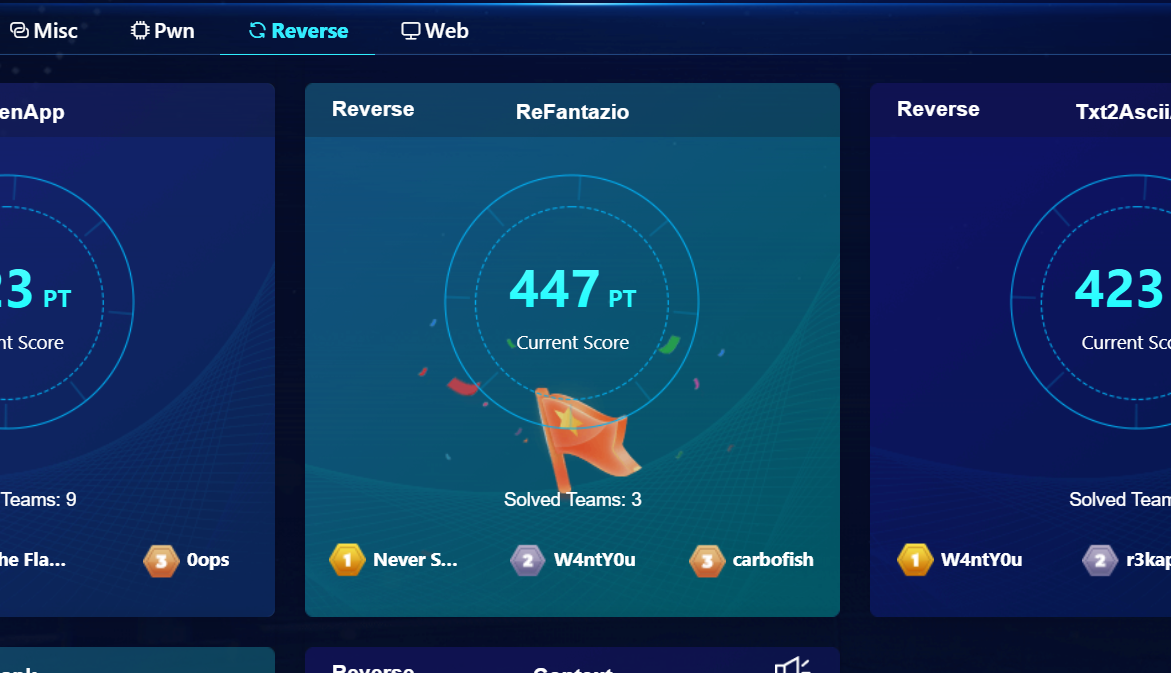This screenshot has width=1171, height=673.
Task: Click the bronze medal beside team 0ops
Action: (x=161, y=559)
